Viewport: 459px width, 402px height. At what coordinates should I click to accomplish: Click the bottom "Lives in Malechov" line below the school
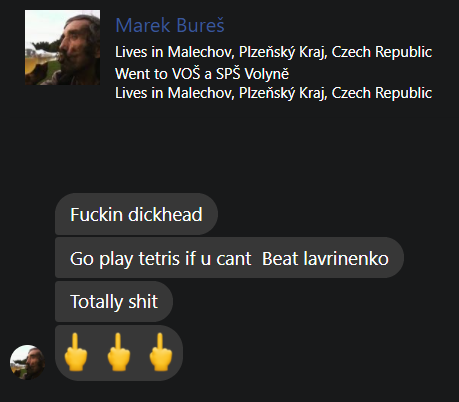[273, 93]
